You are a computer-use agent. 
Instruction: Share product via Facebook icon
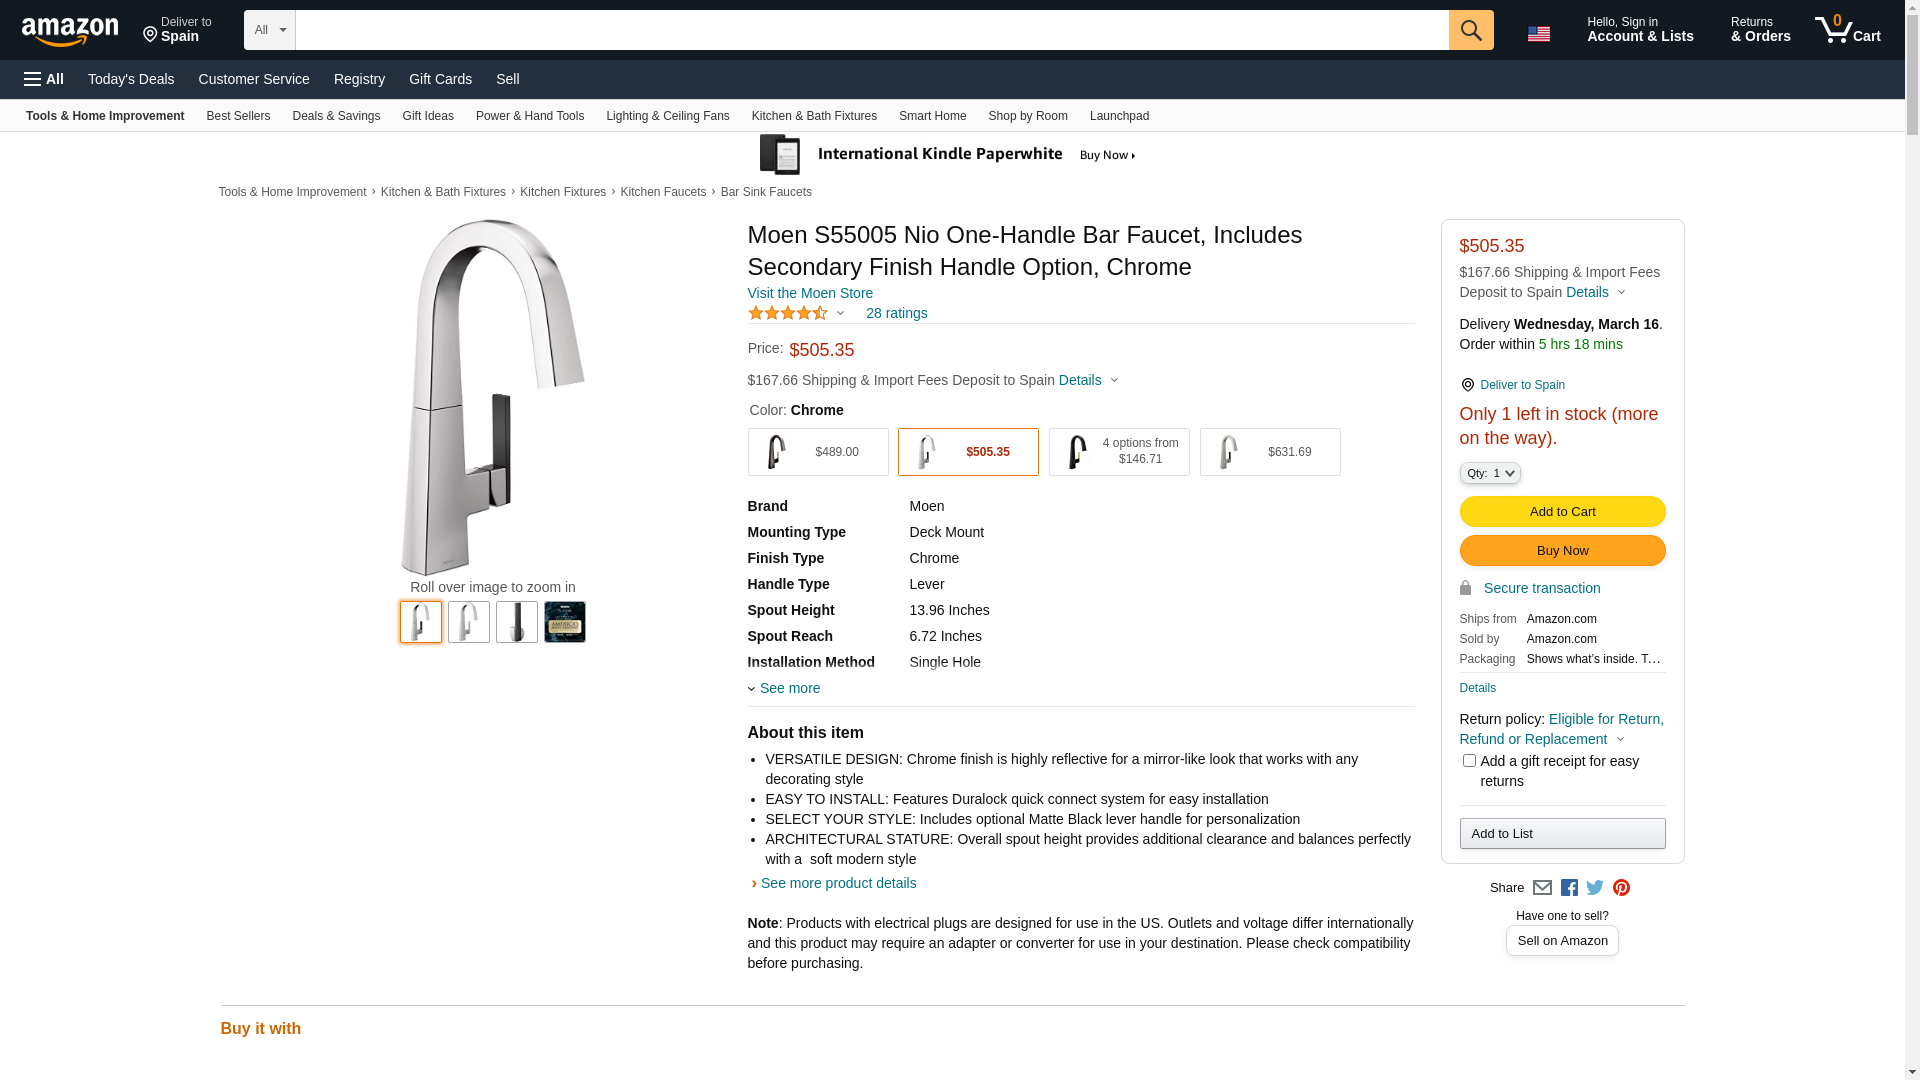coord(1569,888)
